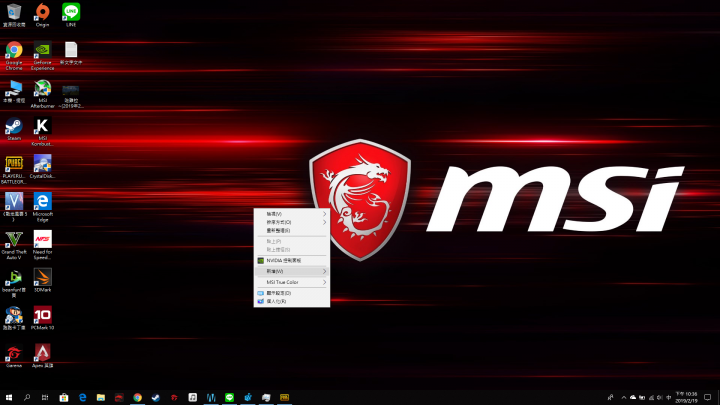Select the MSI Kombustor desktop shortcut
Screen dimensions: 720x405
(x=42, y=131)
